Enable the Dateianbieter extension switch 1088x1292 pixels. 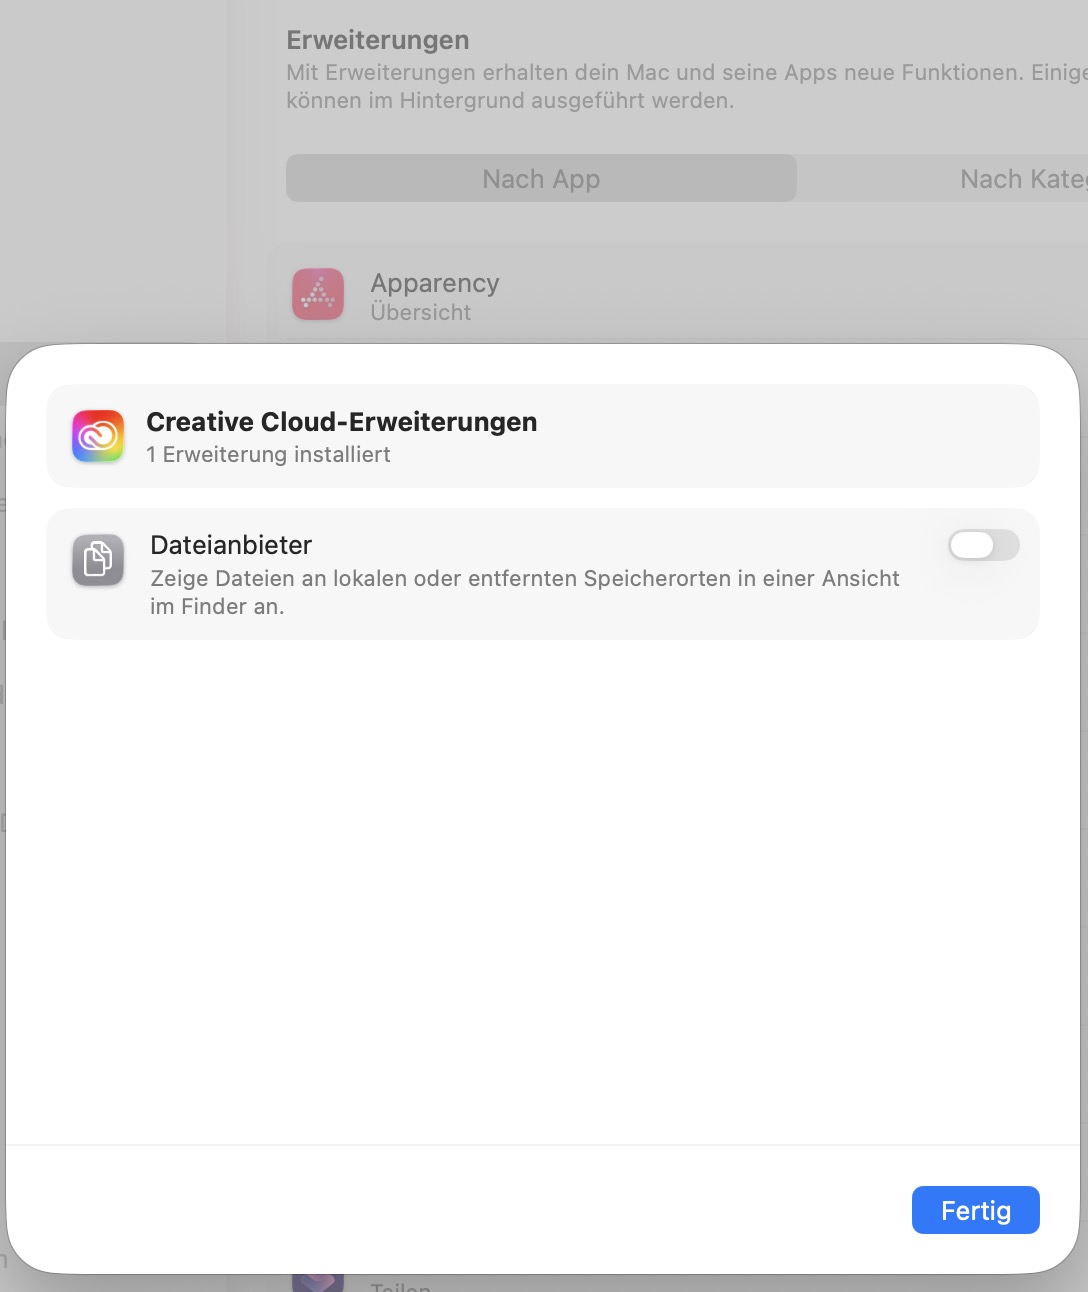click(x=984, y=545)
